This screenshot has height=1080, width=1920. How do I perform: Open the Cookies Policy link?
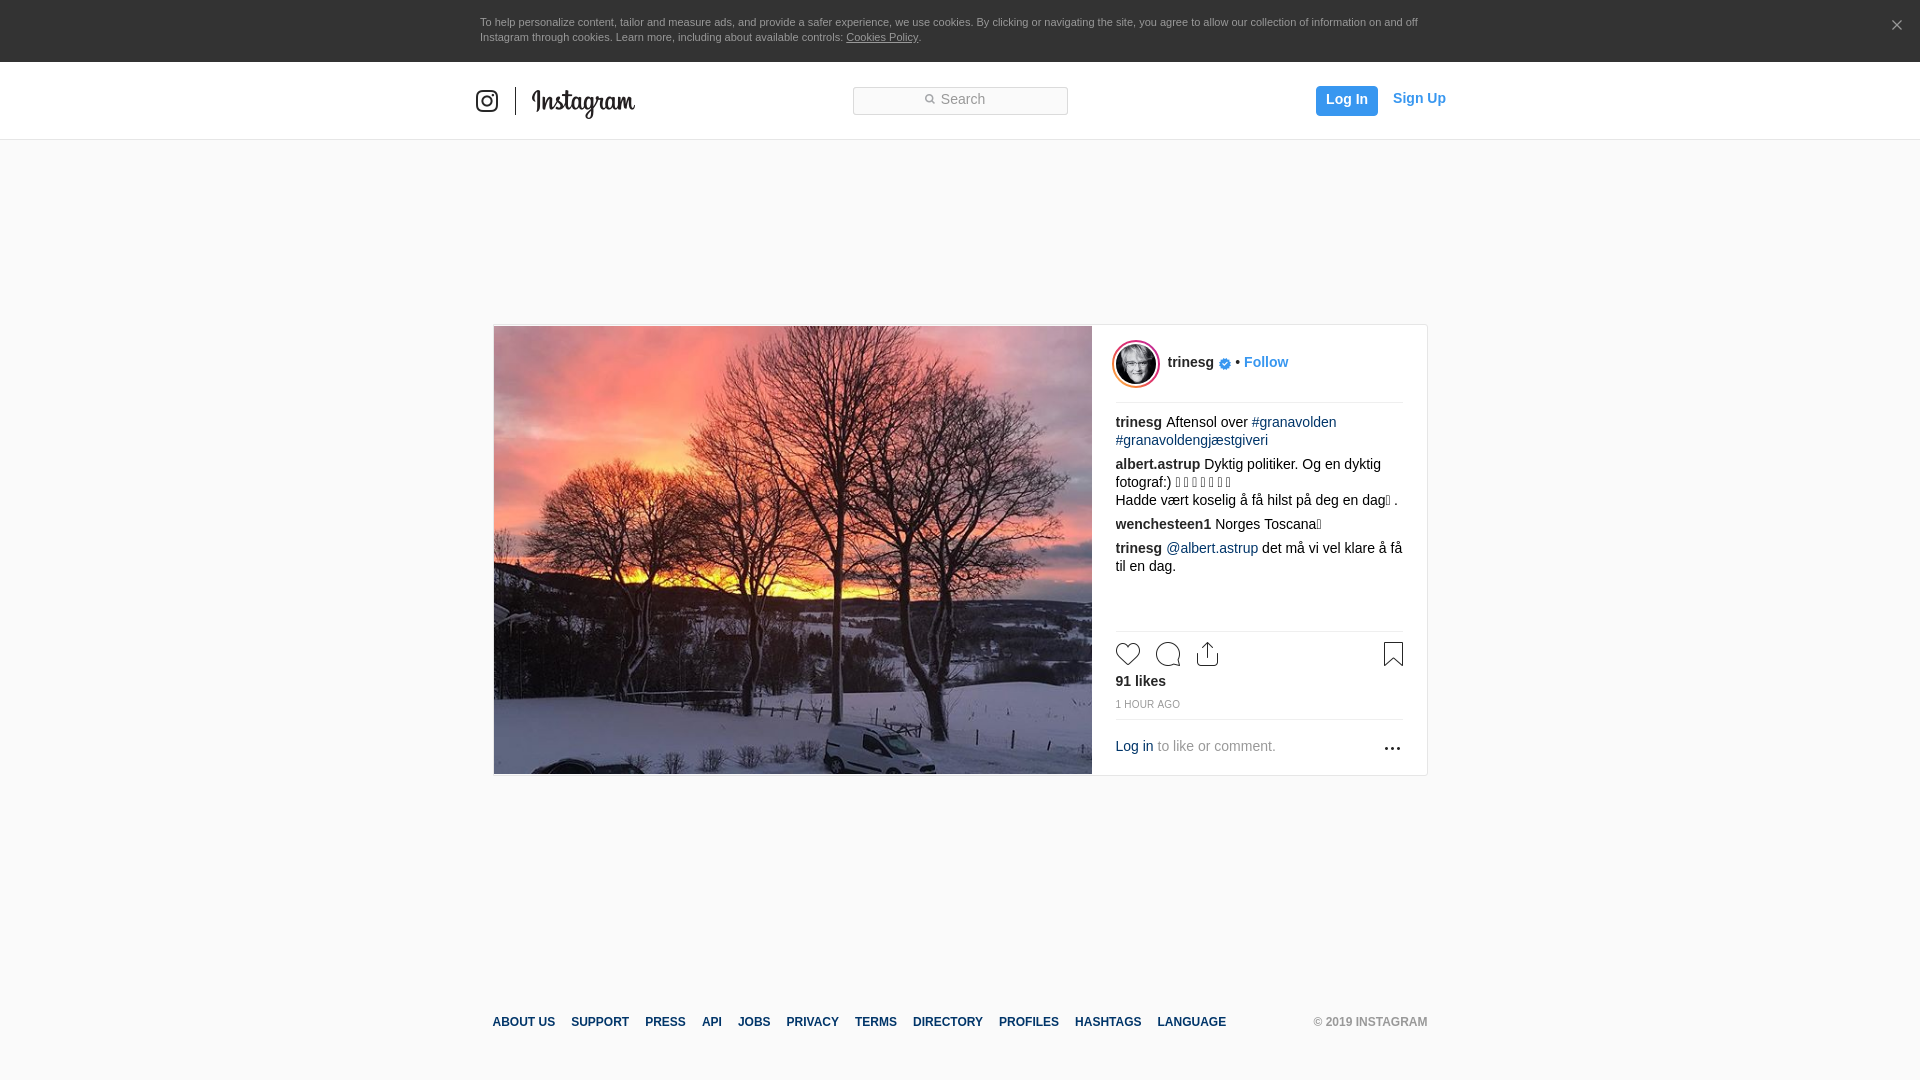tap(882, 37)
